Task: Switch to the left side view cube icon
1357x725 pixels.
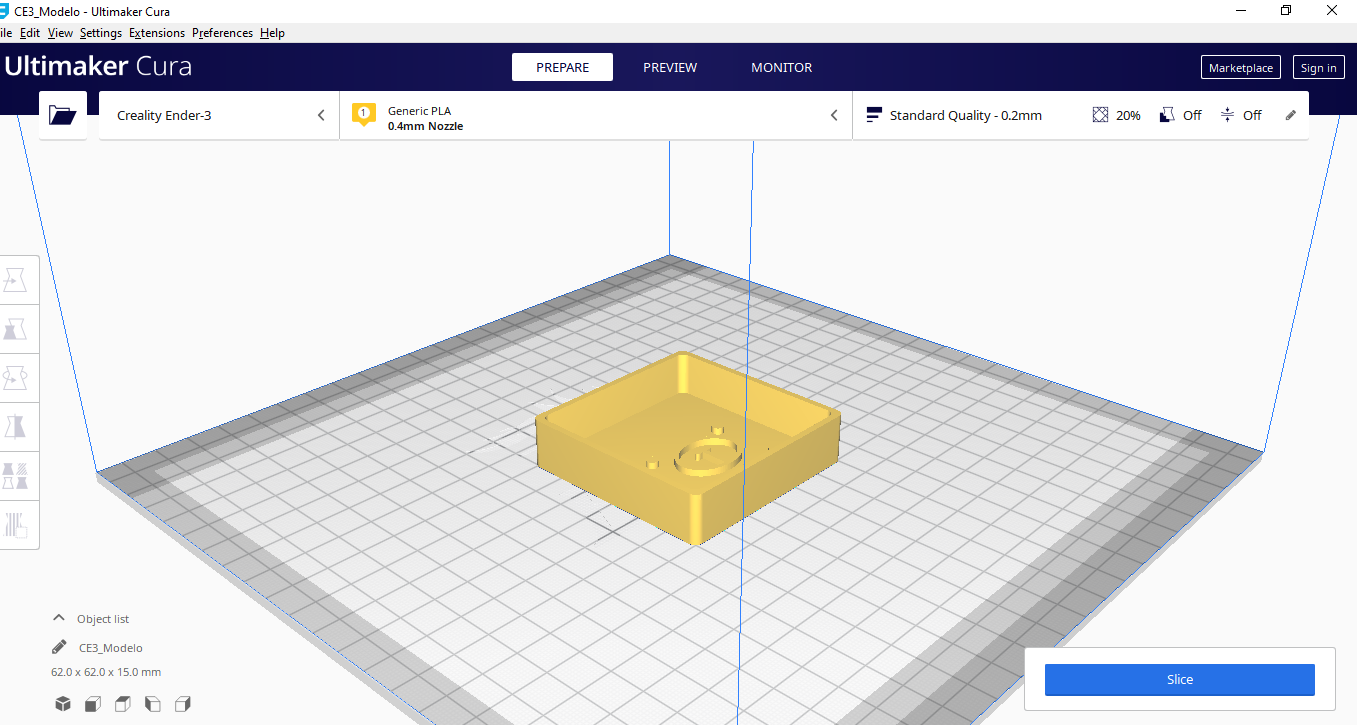Action: click(153, 704)
